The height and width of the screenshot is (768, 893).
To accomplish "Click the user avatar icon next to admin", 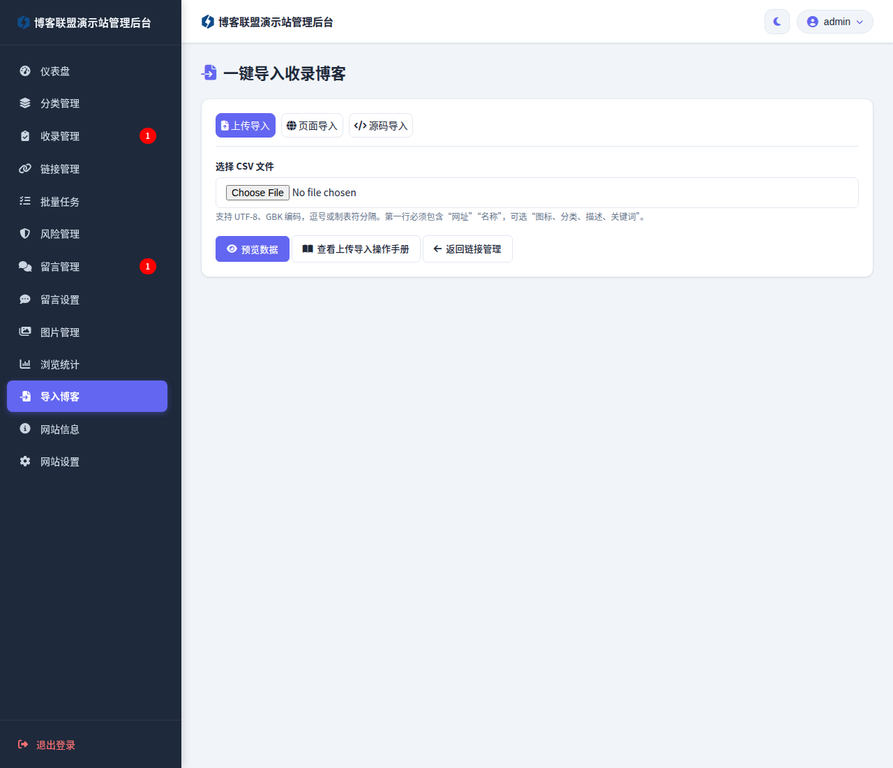I will pyautogui.click(x=813, y=22).
